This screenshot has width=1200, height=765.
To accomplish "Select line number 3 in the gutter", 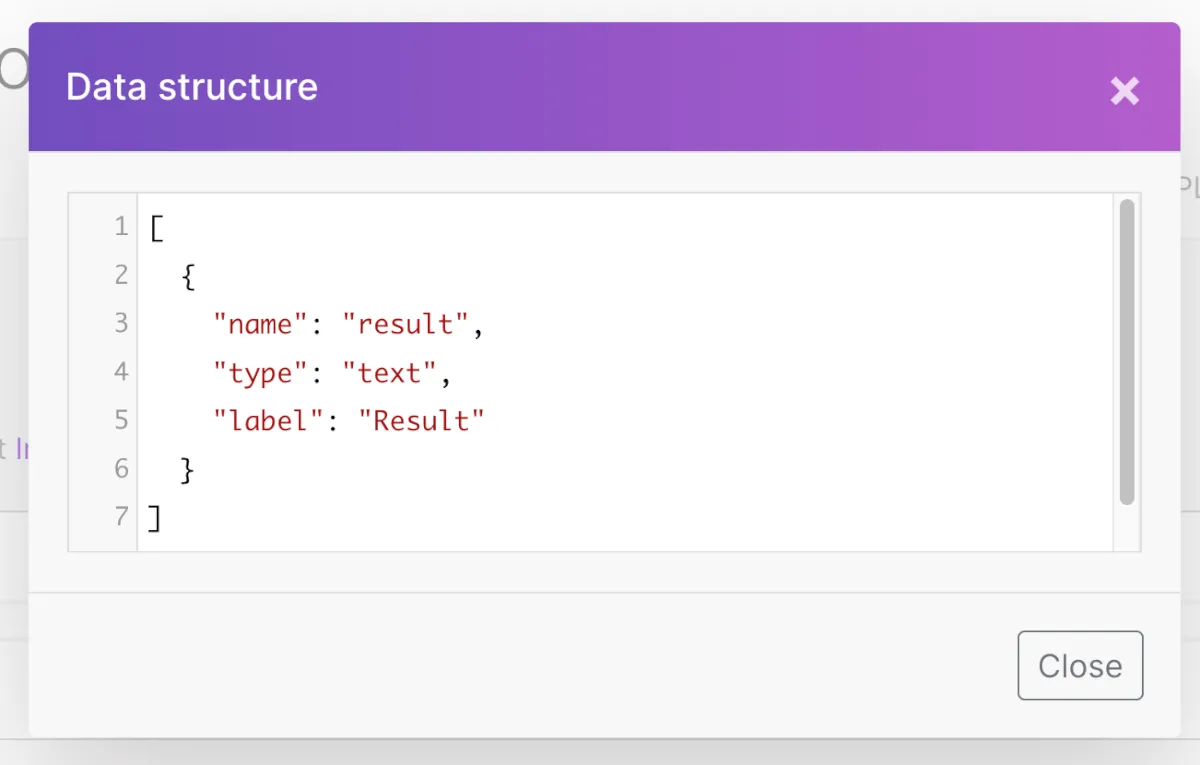I will 121,323.
